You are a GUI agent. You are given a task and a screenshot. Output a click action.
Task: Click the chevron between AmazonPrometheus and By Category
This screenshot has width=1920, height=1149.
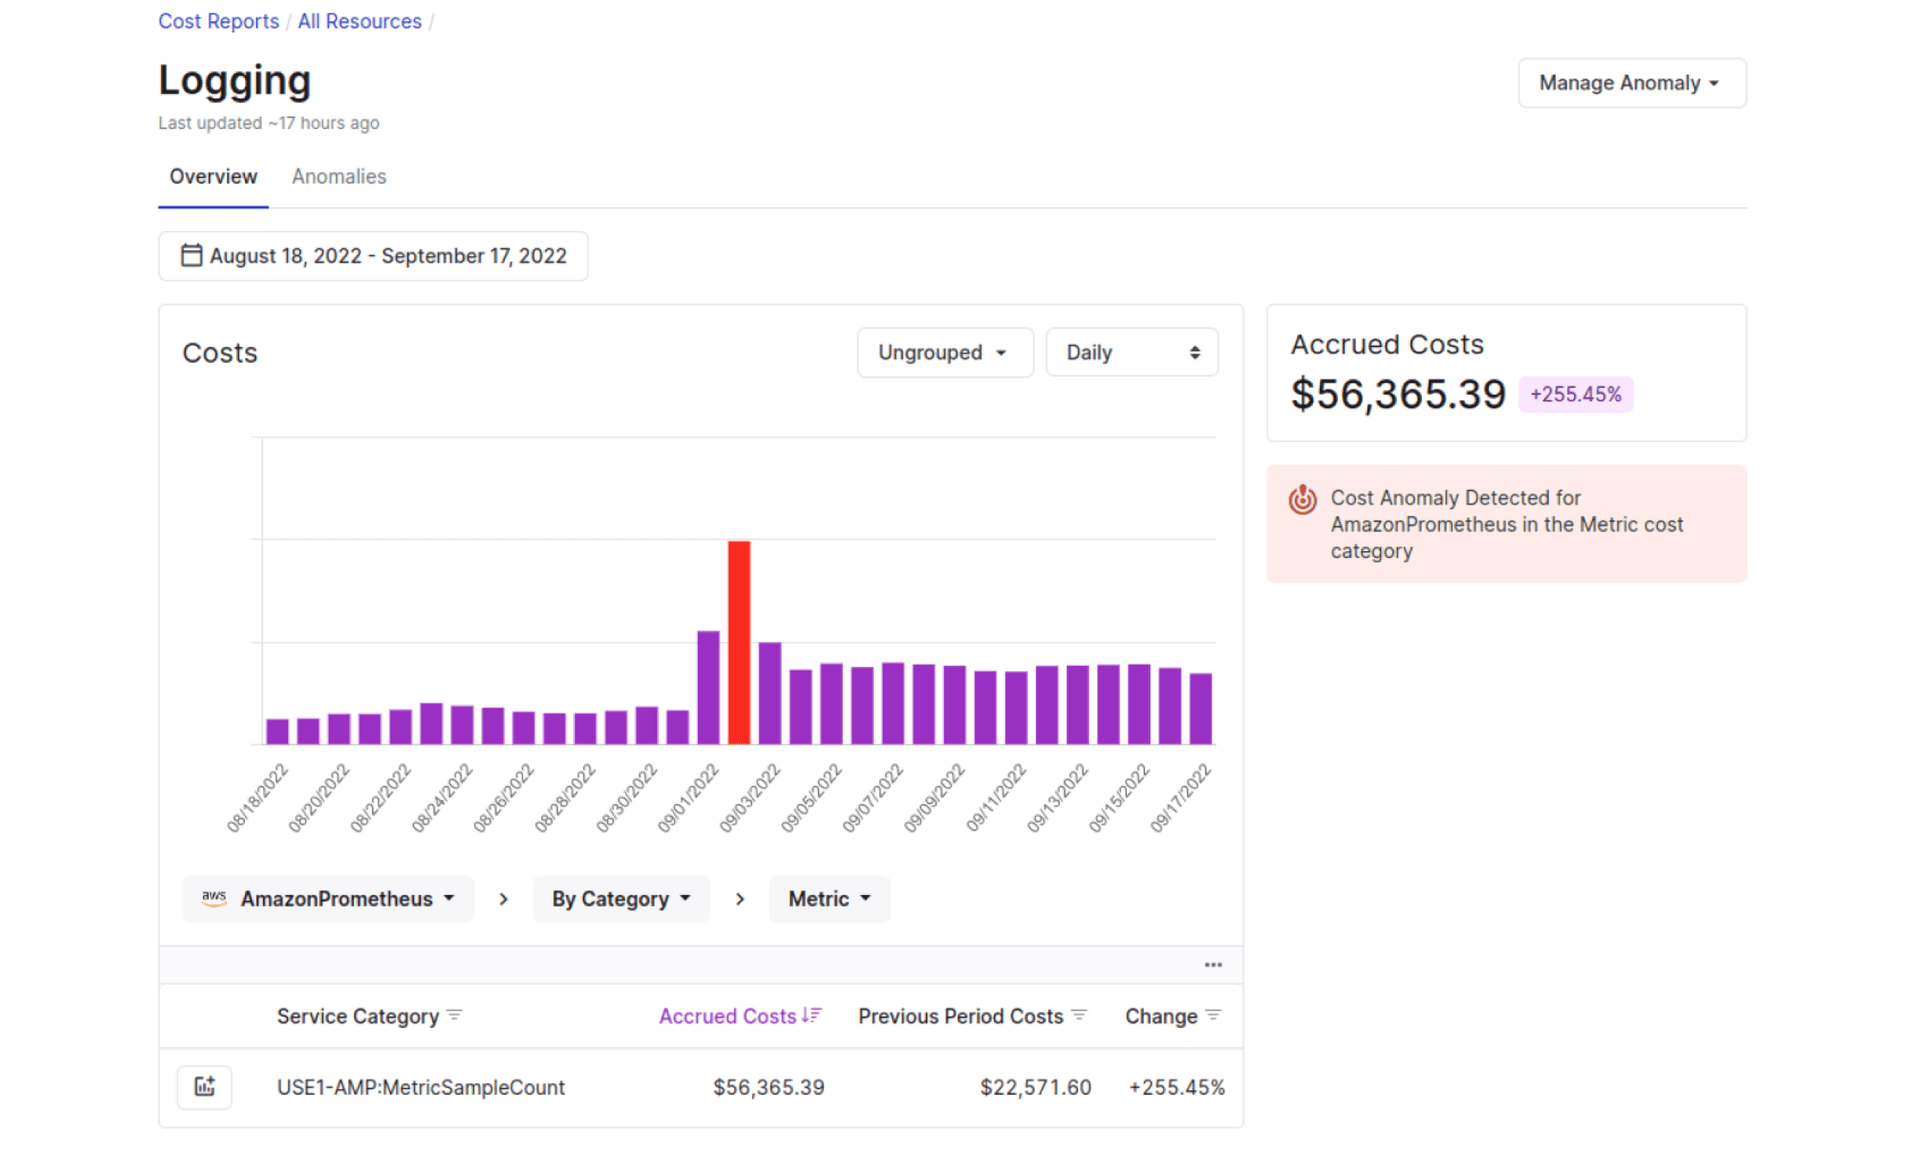point(503,898)
